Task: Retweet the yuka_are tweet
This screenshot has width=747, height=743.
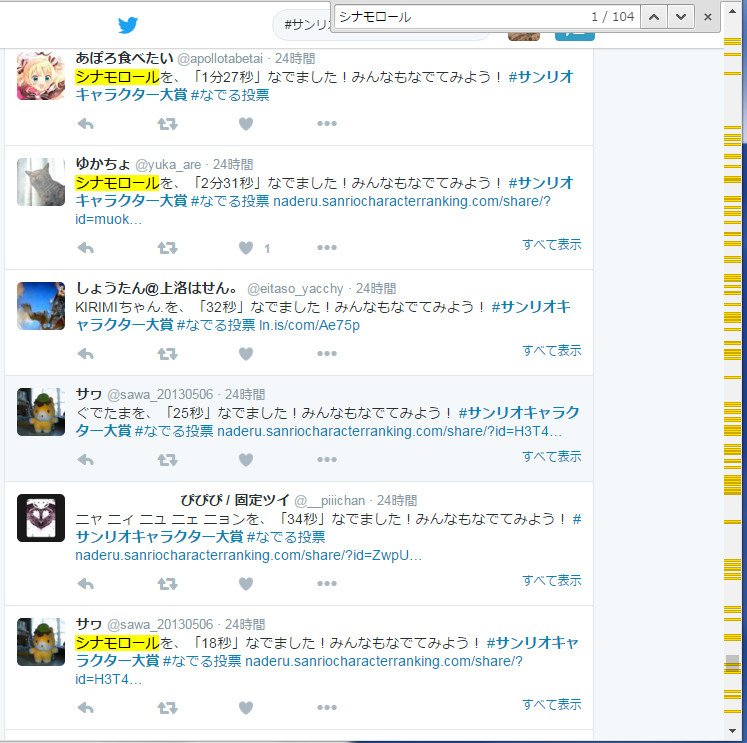Action: 167,248
